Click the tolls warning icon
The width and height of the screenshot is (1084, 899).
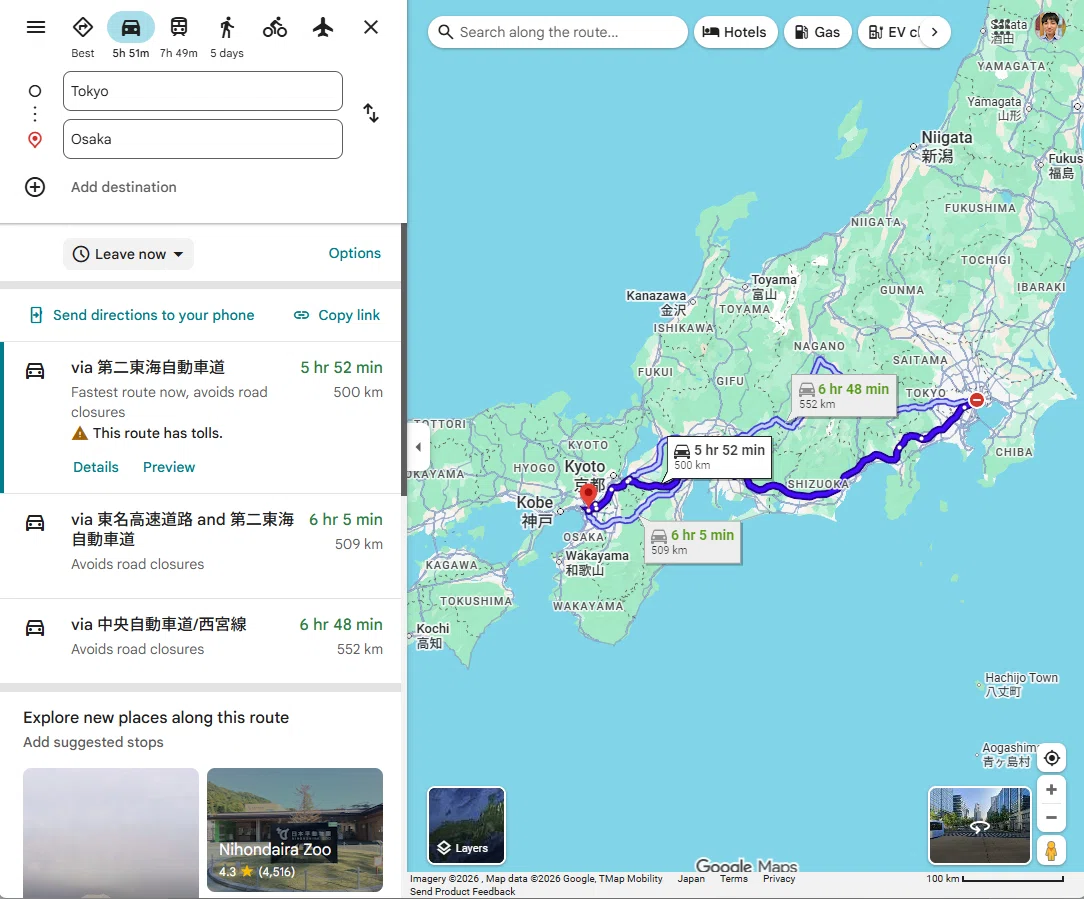(80, 434)
